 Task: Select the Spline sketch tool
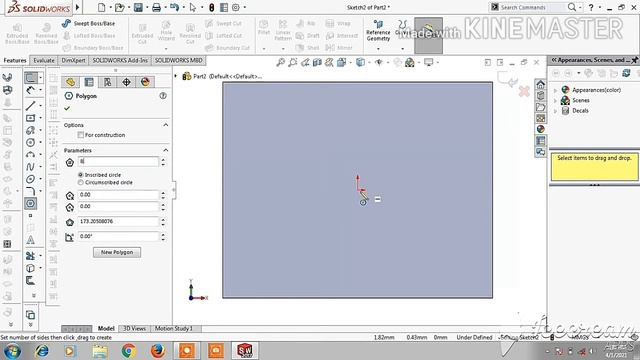pyautogui.click(x=31, y=167)
